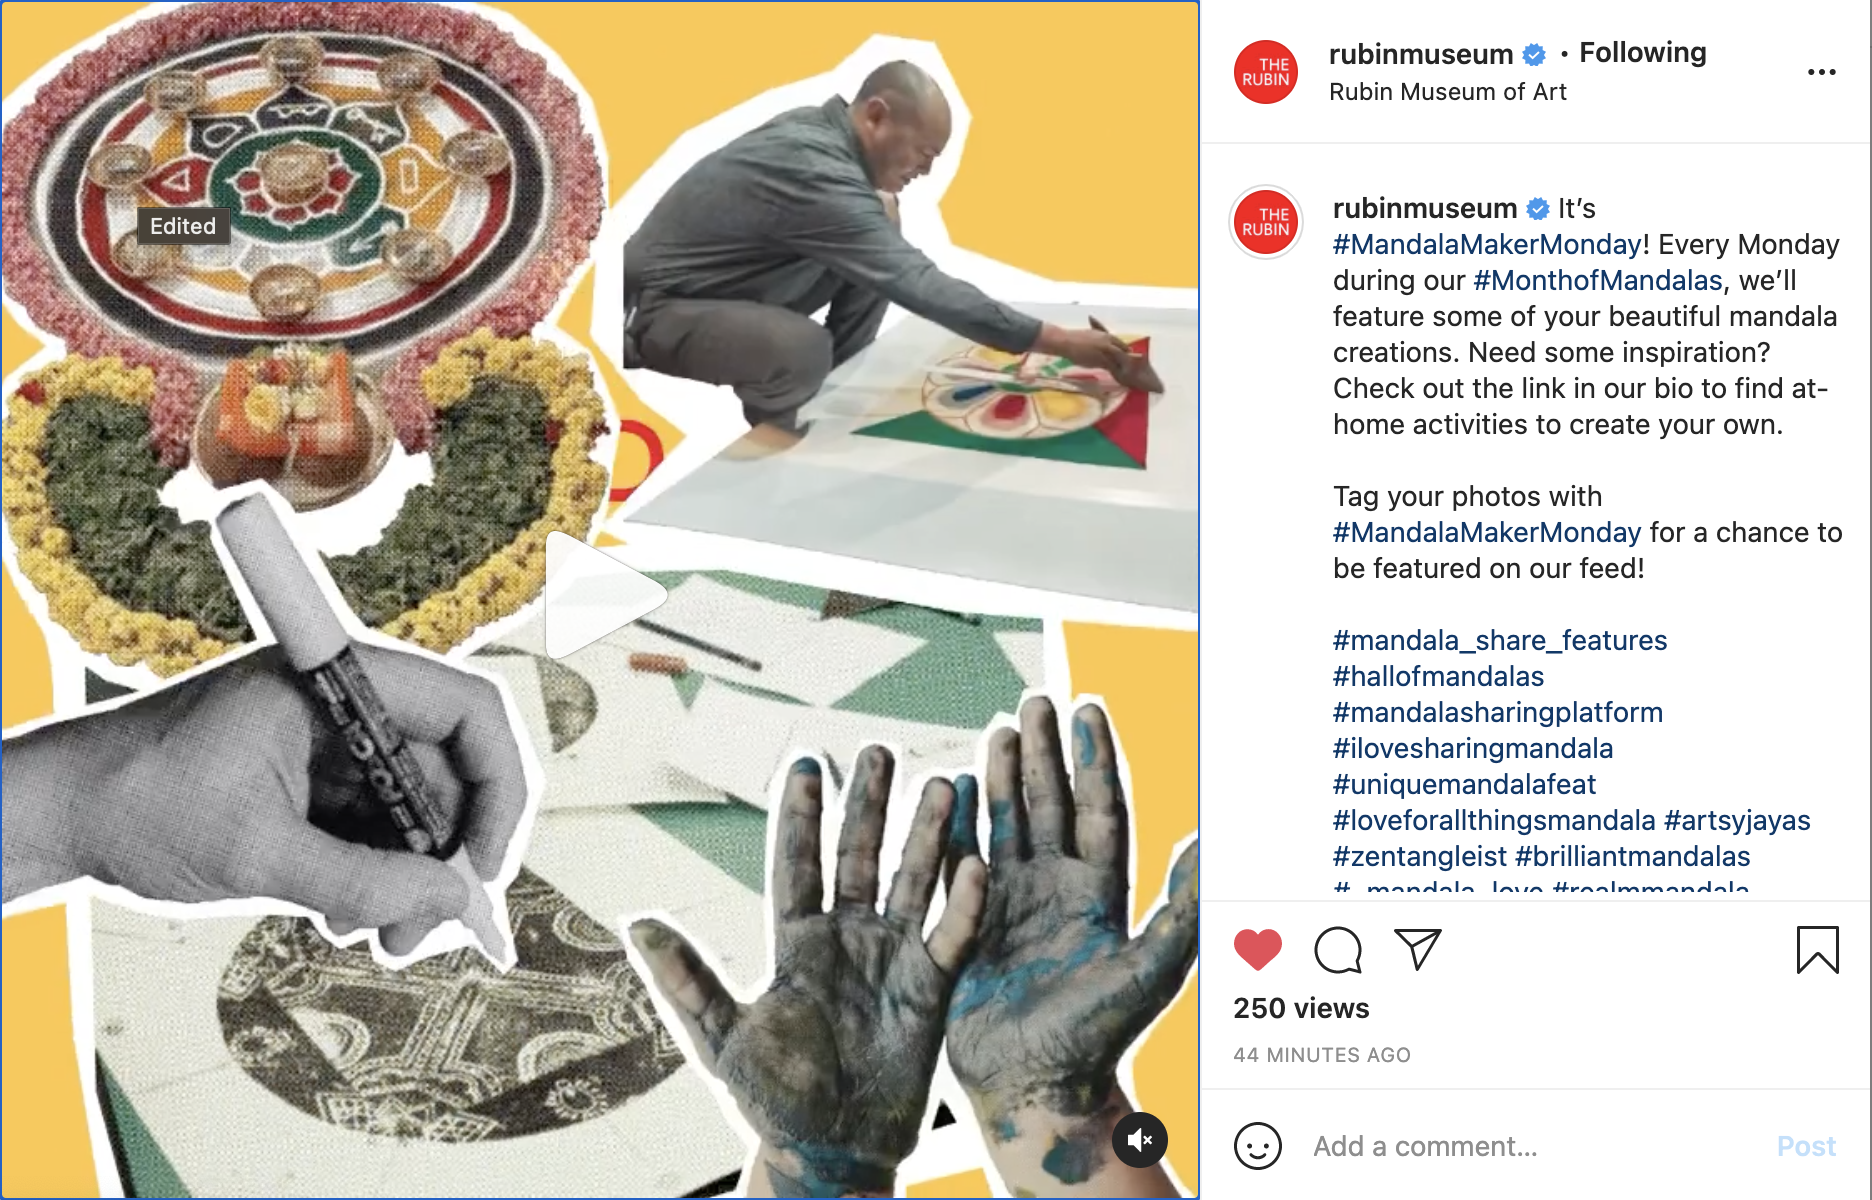Unlike the post with the red heart
The height and width of the screenshot is (1200, 1872).
pos(1257,950)
